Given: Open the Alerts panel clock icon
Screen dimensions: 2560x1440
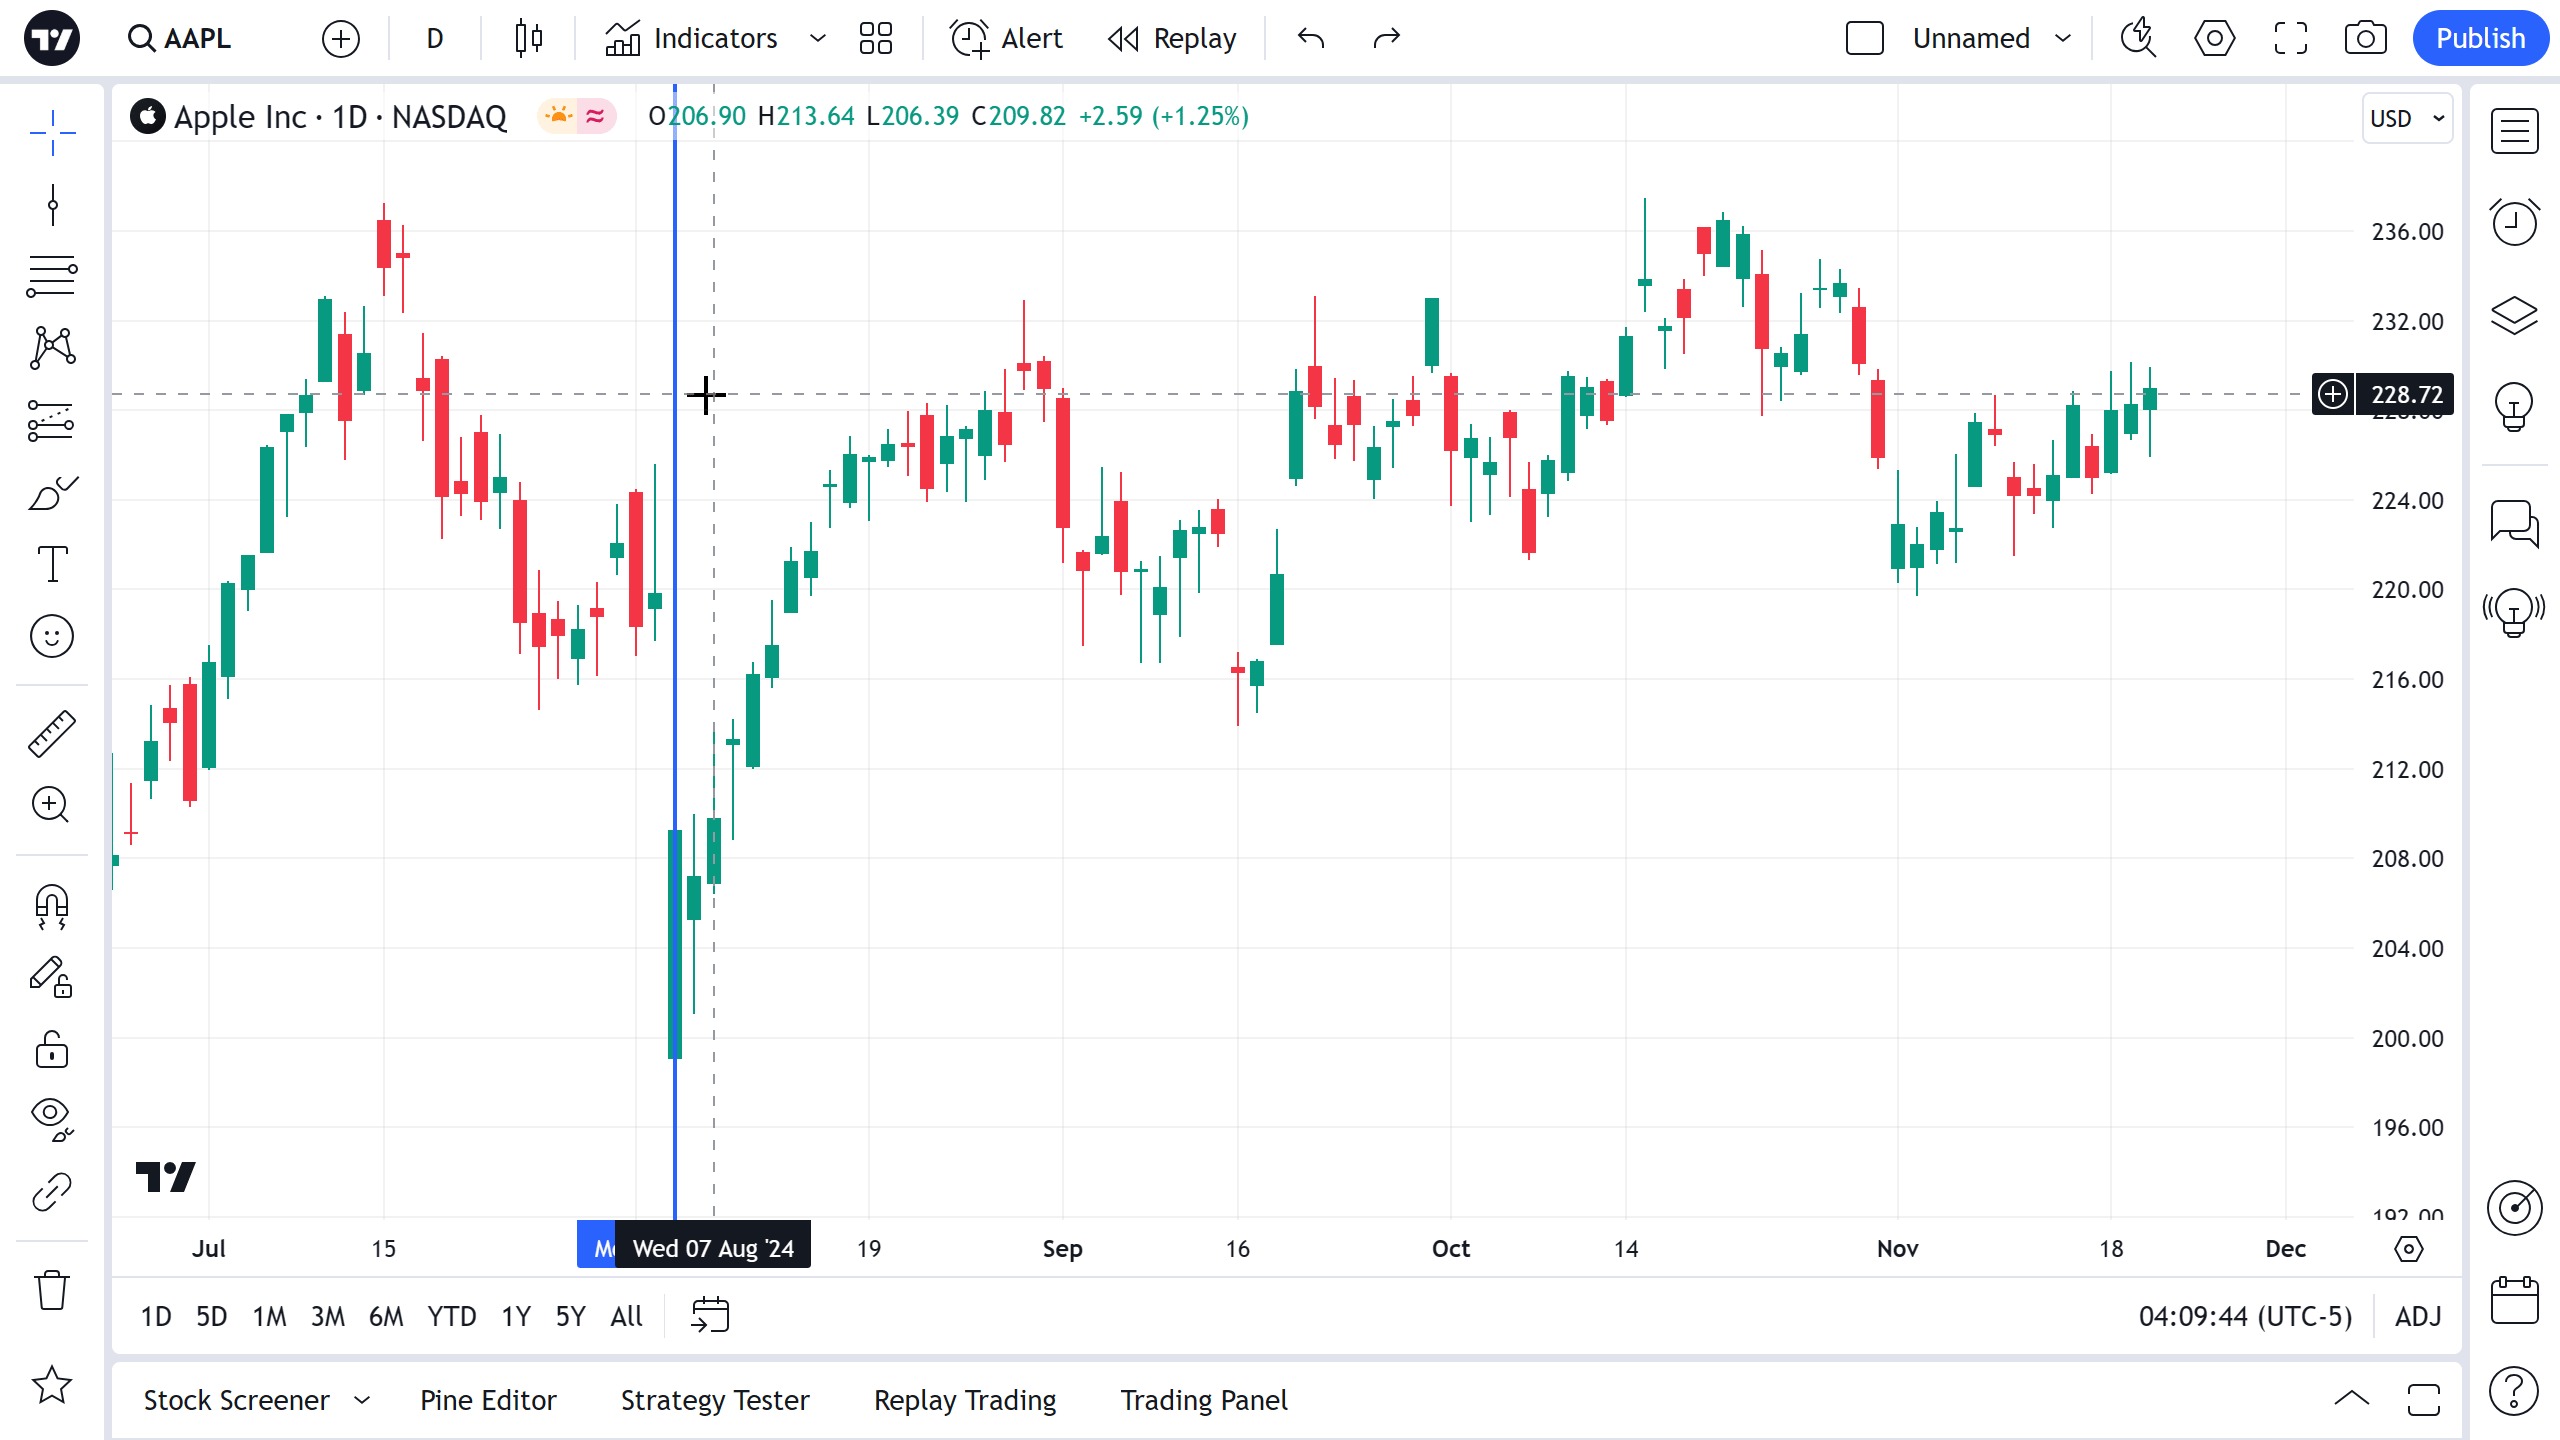Looking at the screenshot, I should coord(2514,222).
